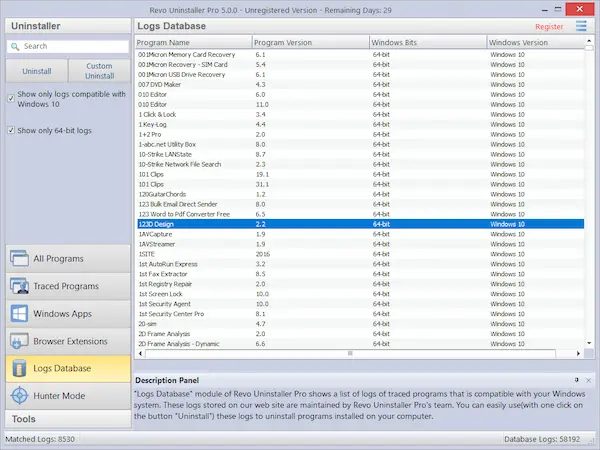Select the 10-Strike LANState row
600x450 pixels.
pos(360,154)
